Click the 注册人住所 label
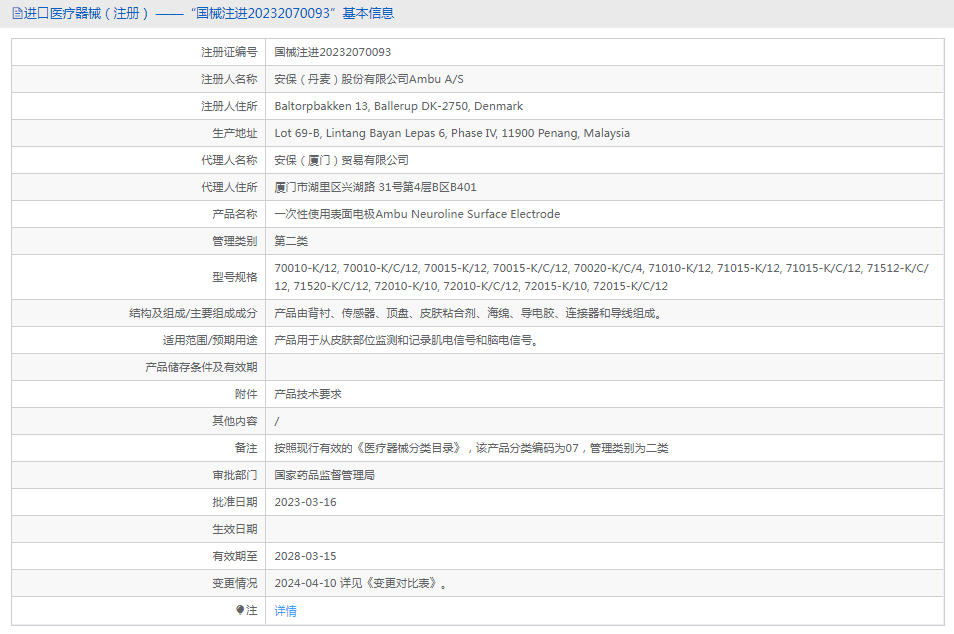The width and height of the screenshot is (954, 634). tap(229, 106)
